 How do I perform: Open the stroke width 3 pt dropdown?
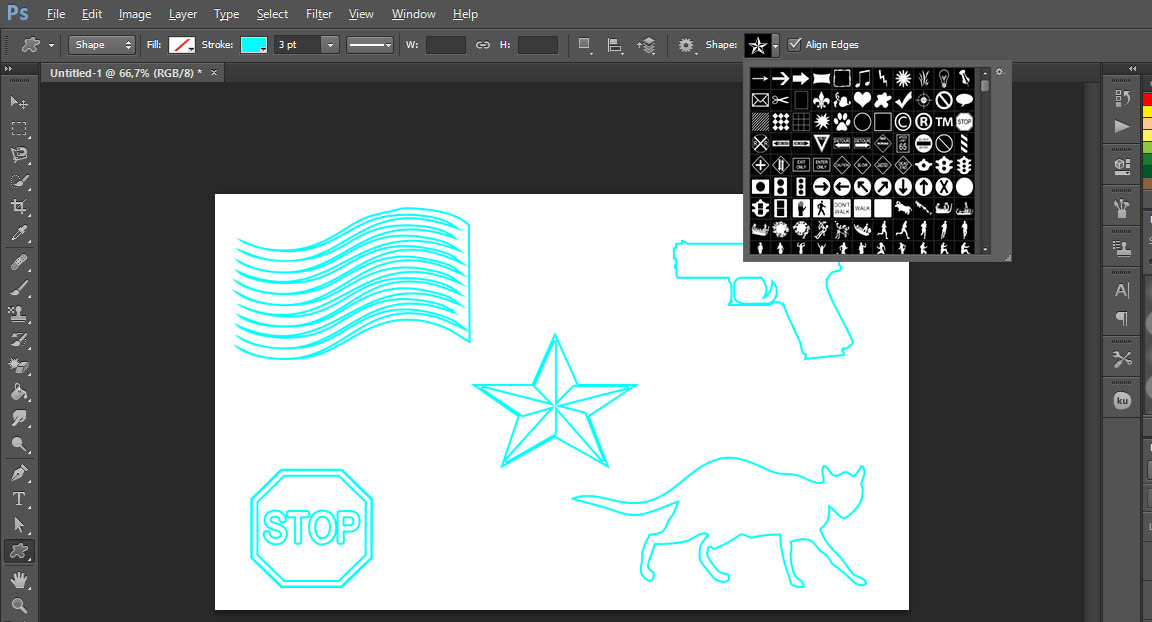(x=330, y=45)
